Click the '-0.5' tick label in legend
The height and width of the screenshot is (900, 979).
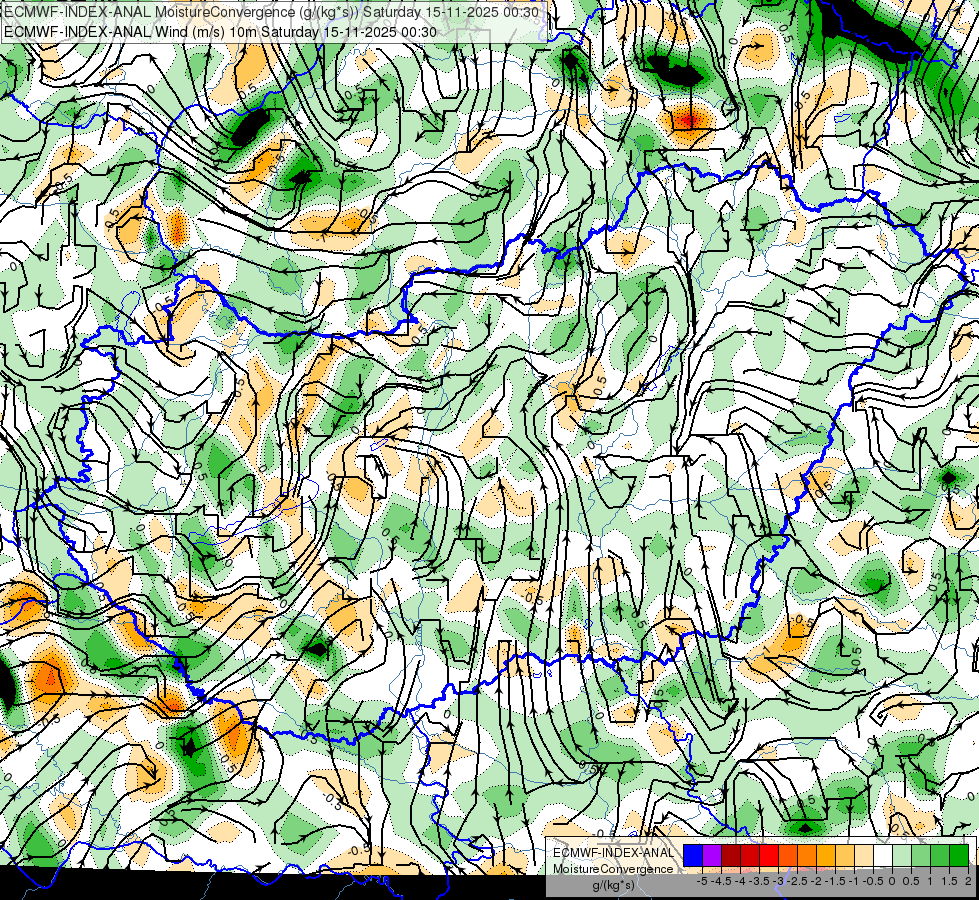[873, 881]
